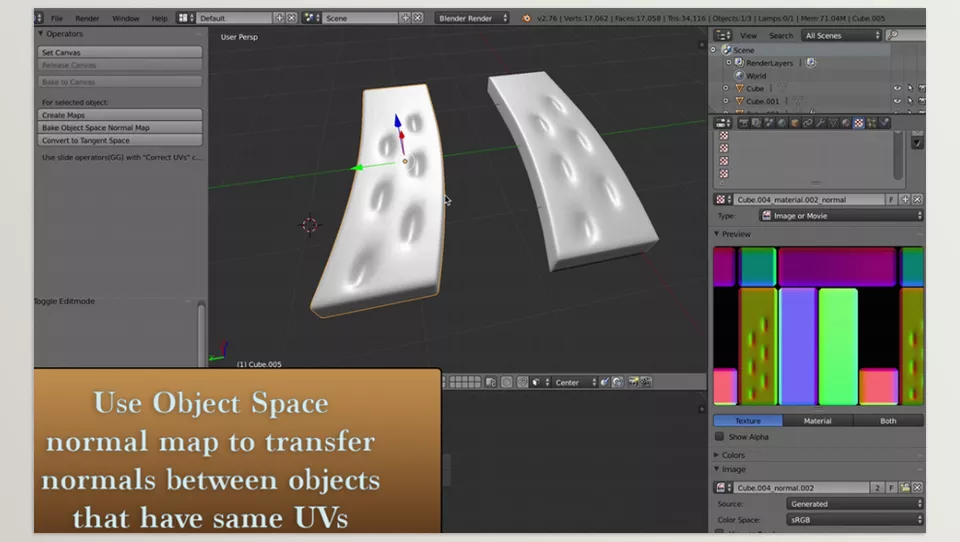Switch preview to Material tab
Viewport: 960px width, 542px height.
point(817,421)
